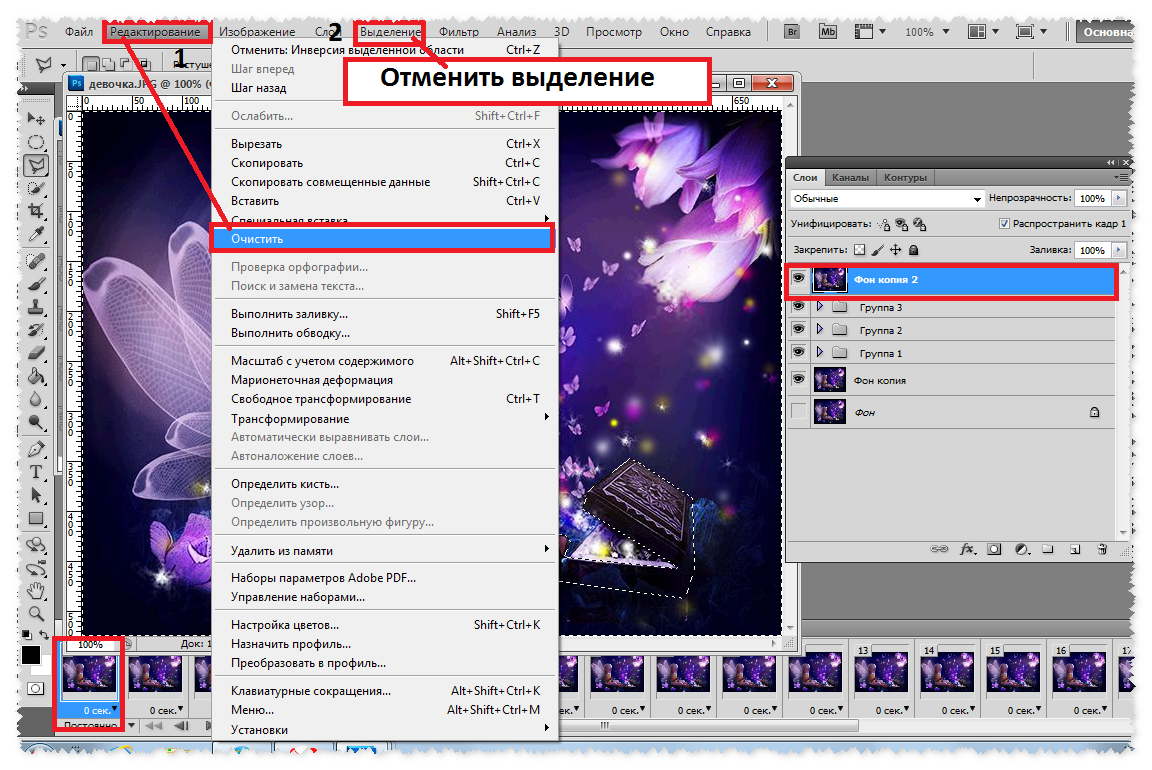The image size is (1152, 770).
Task: Launch Mini Bridge from the application bar
Action: point(828,32)
